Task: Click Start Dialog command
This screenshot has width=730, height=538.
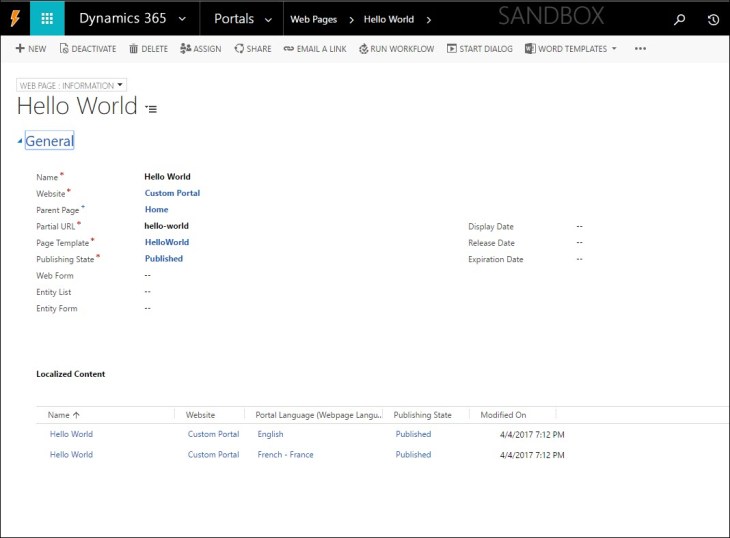Action: click(x=480, y=49)
